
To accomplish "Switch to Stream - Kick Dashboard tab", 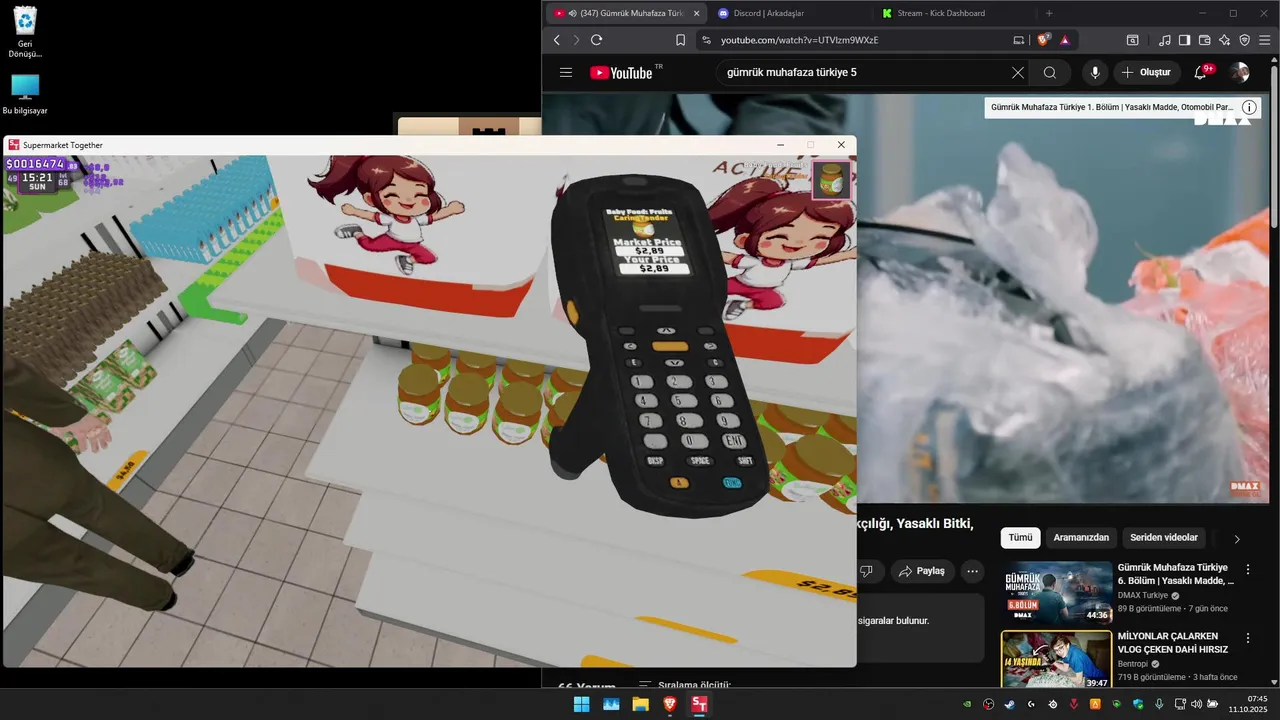I will [955, 13].
